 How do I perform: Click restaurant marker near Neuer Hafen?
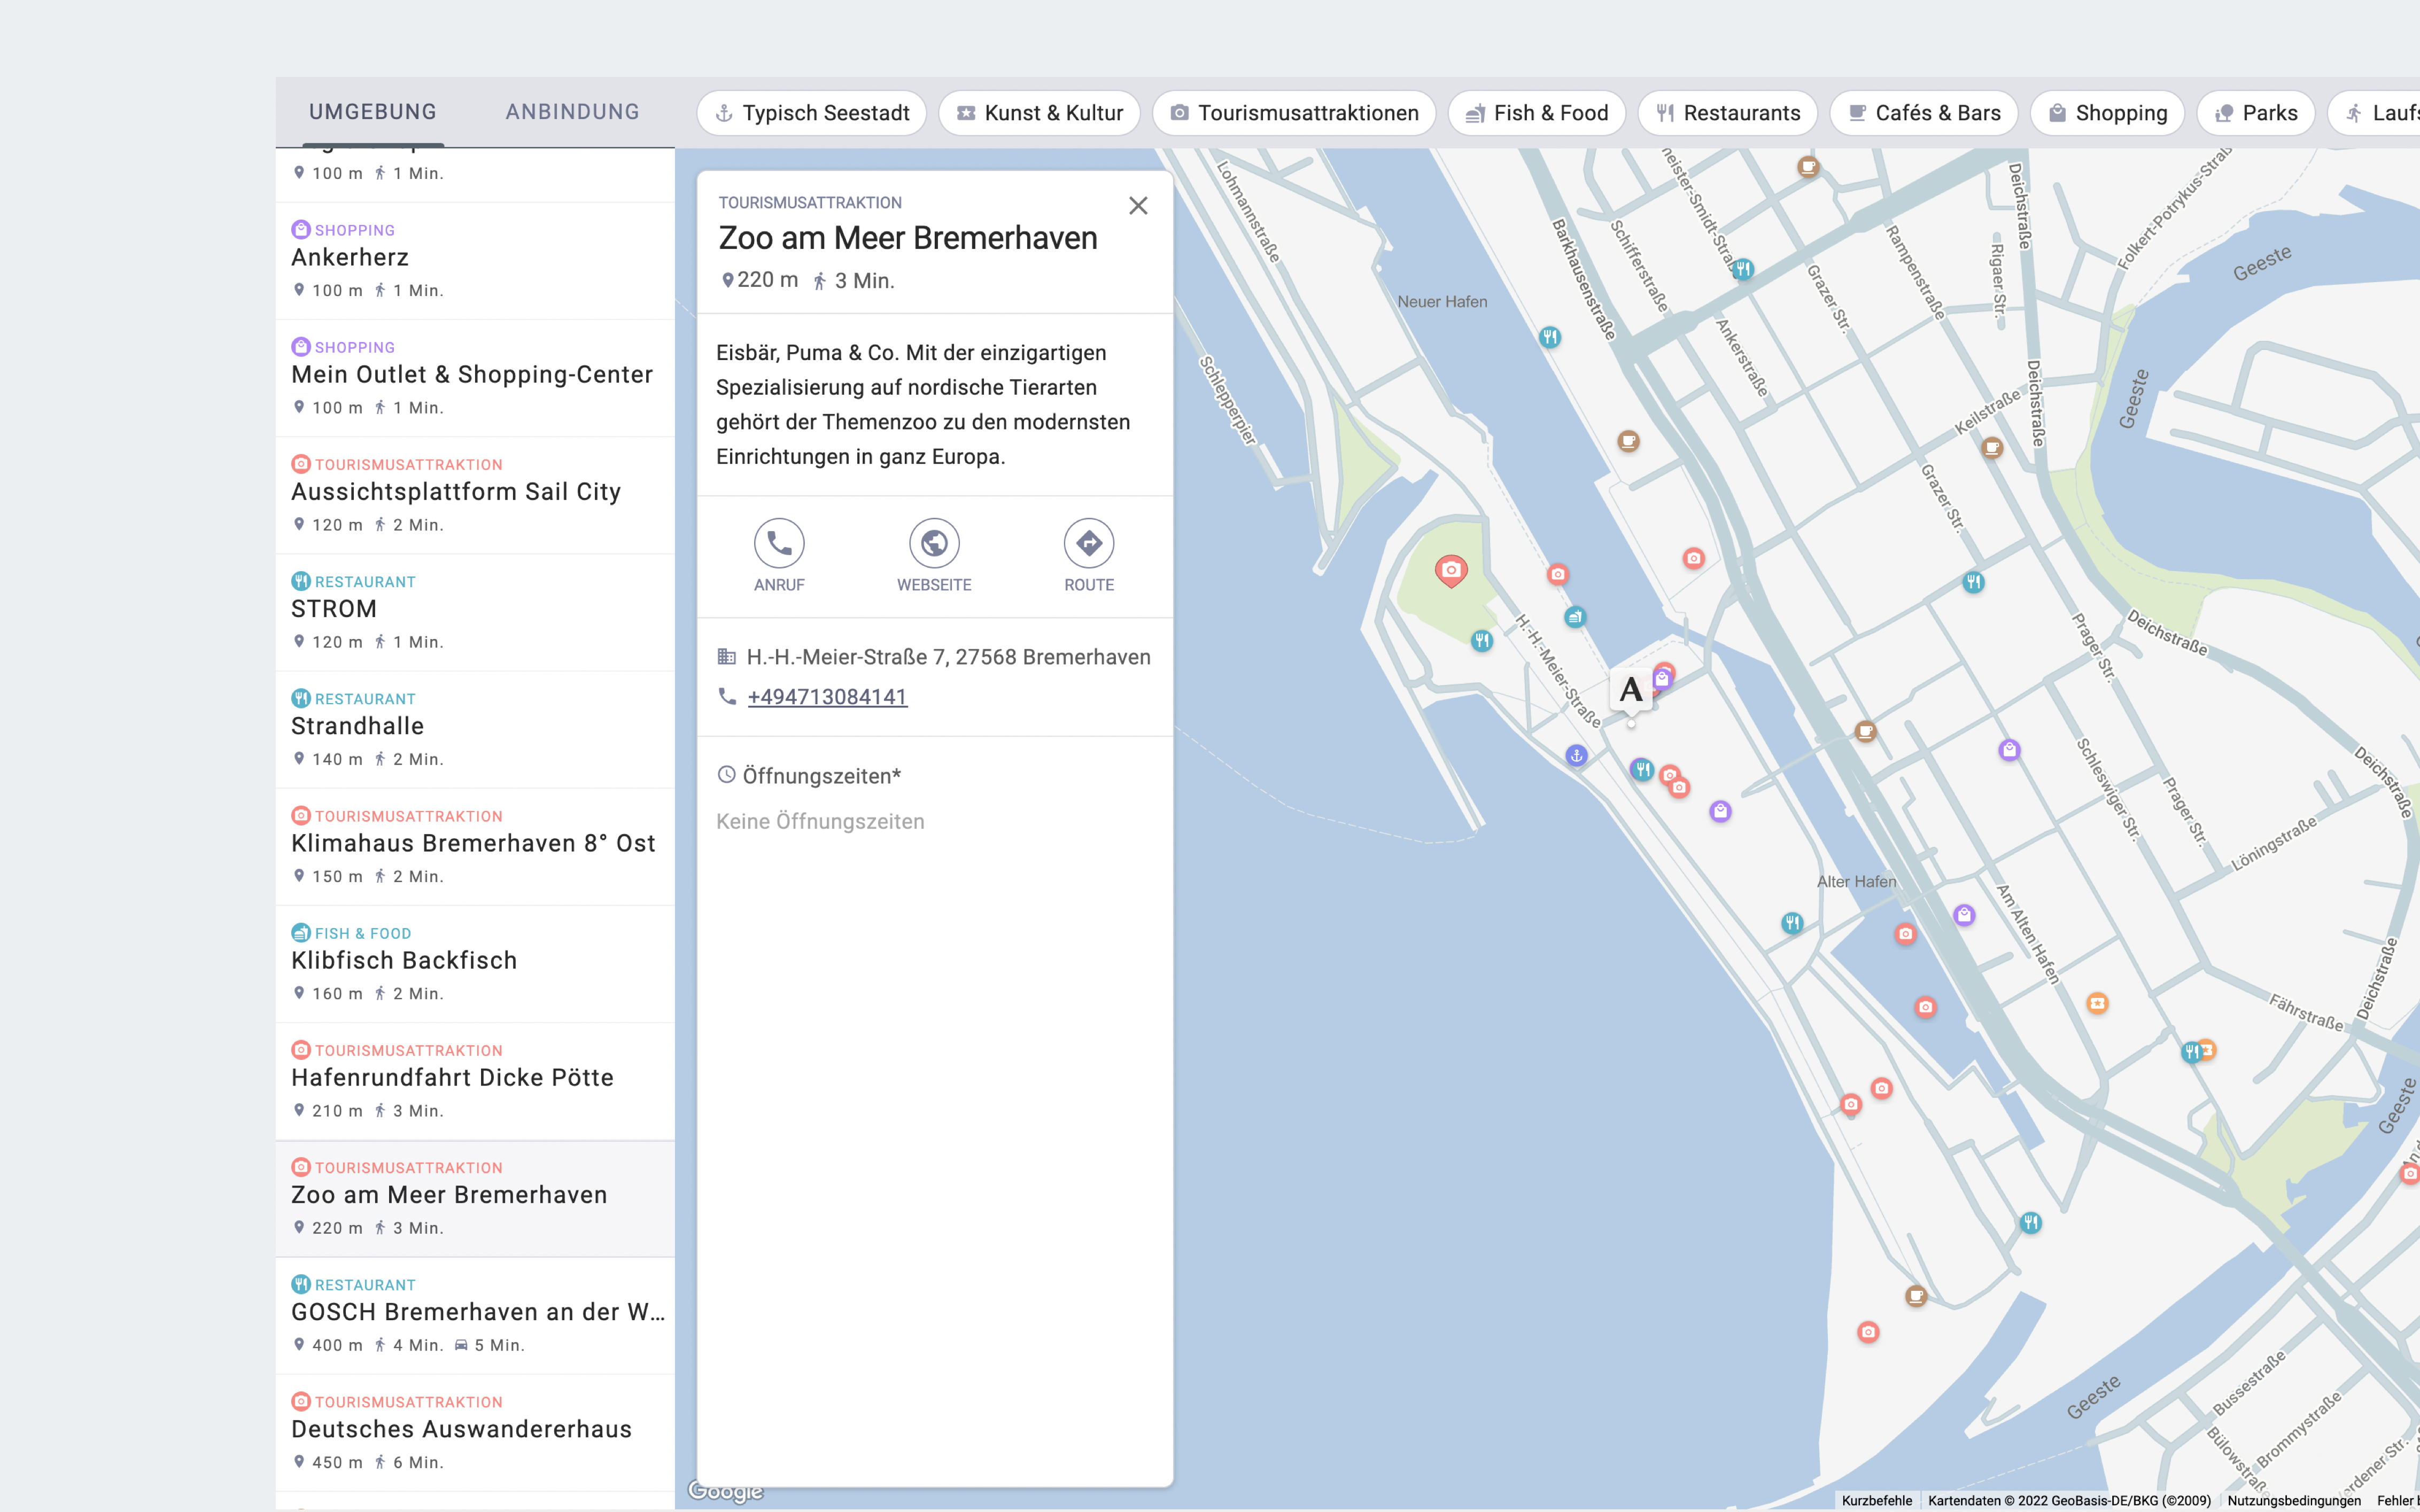tap(1550, 337)
